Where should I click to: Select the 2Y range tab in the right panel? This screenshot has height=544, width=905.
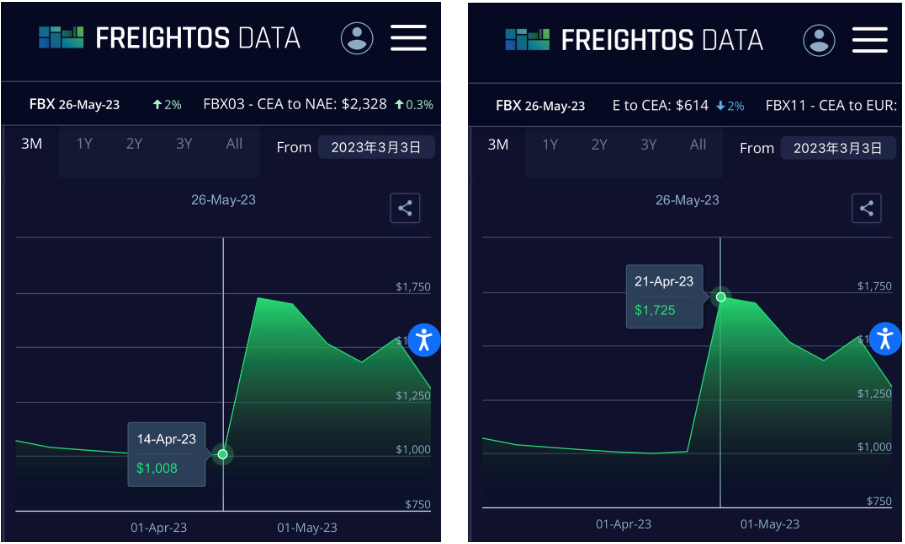[599, 145]
